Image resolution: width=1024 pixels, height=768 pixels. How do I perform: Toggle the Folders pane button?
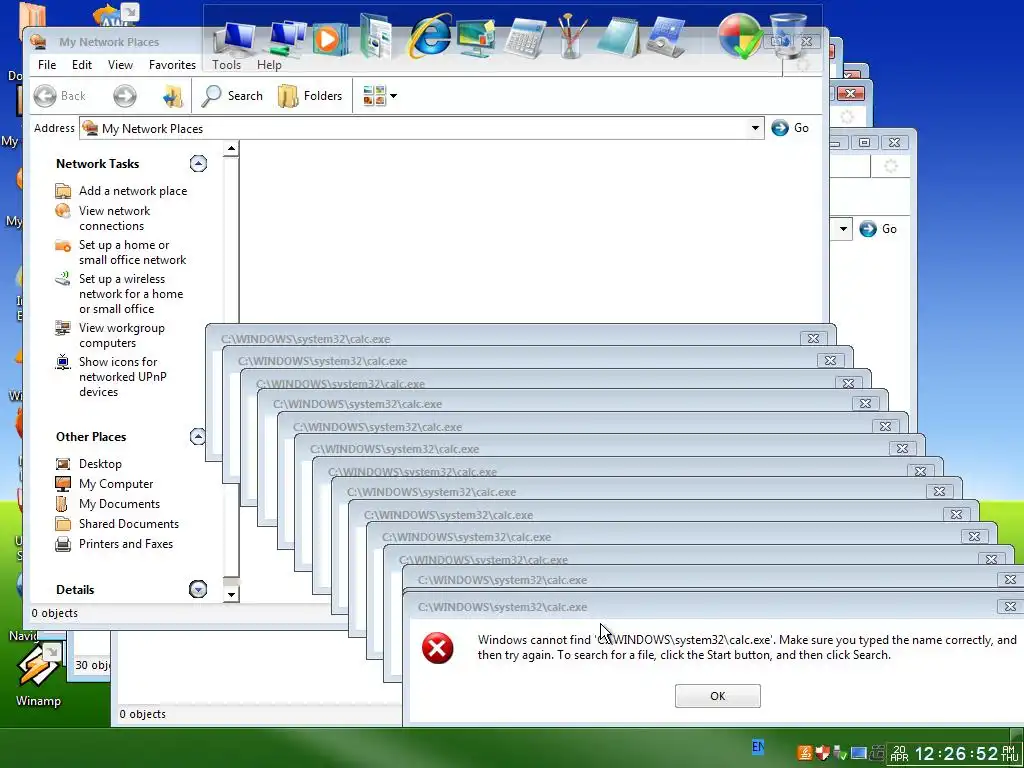(310, 96)
